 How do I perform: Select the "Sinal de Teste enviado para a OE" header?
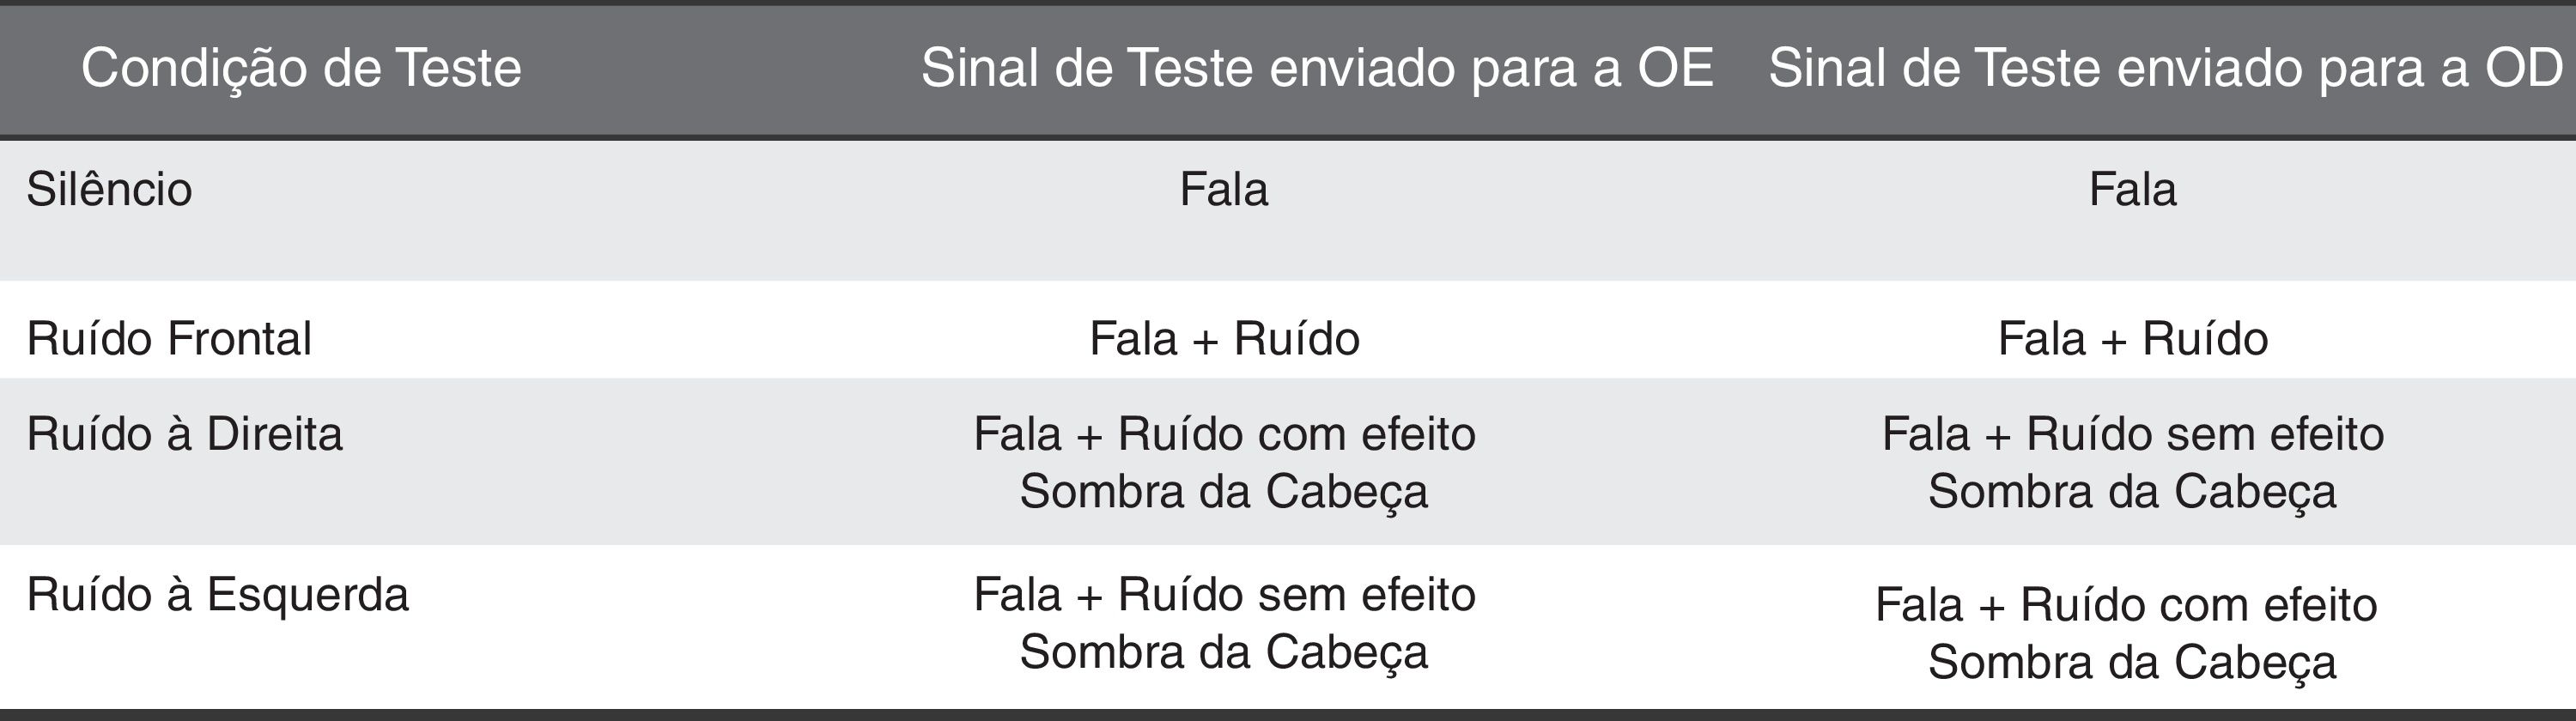point(1317,68)
